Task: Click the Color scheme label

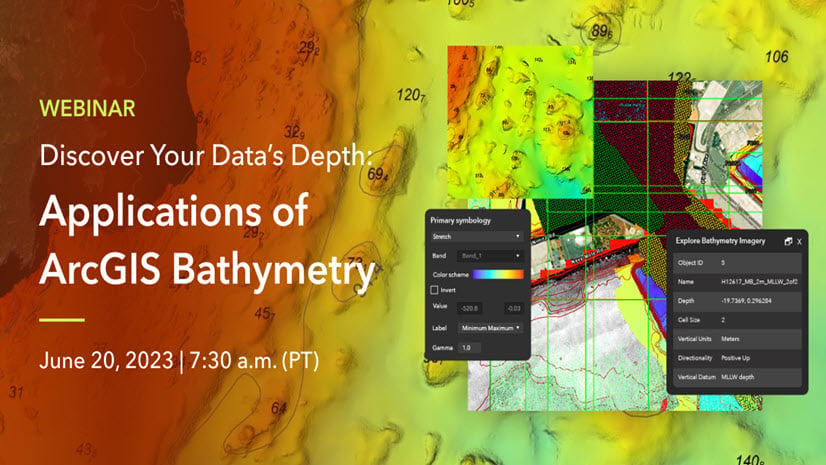Action: click(450, 275)
